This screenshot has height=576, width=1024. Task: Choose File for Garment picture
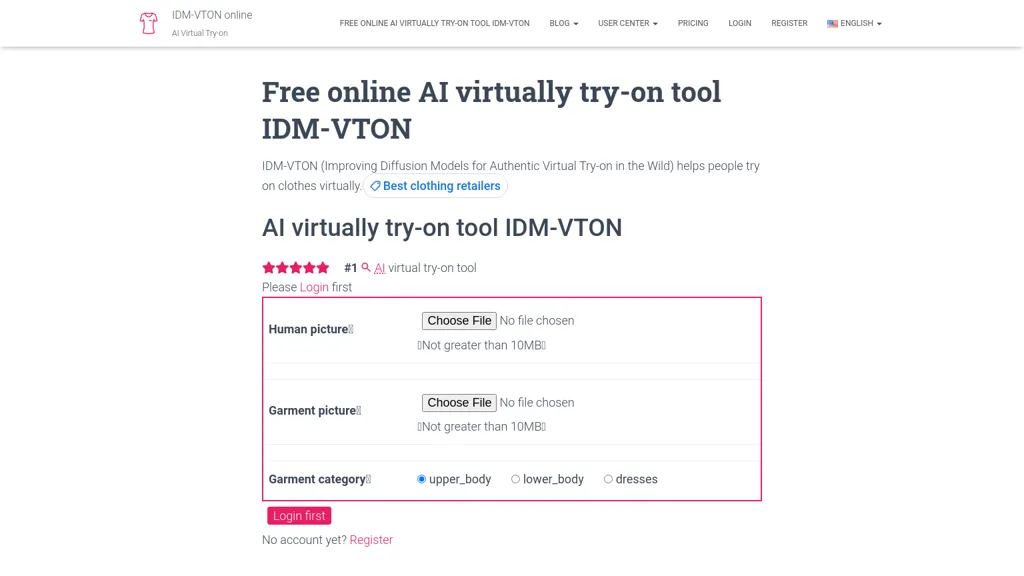[459, 403]
